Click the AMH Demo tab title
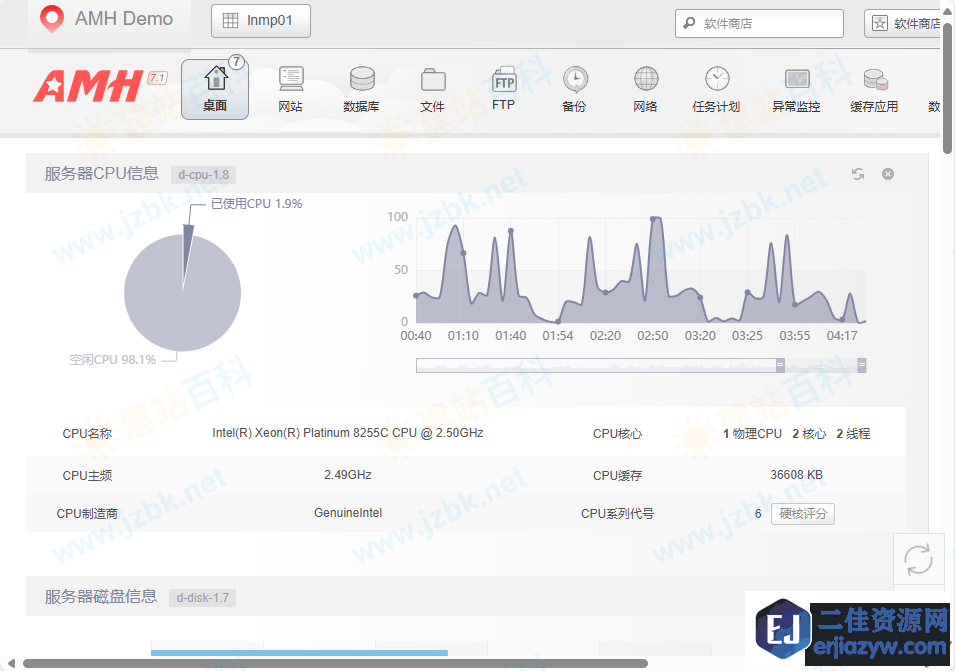 pos(124,19)
